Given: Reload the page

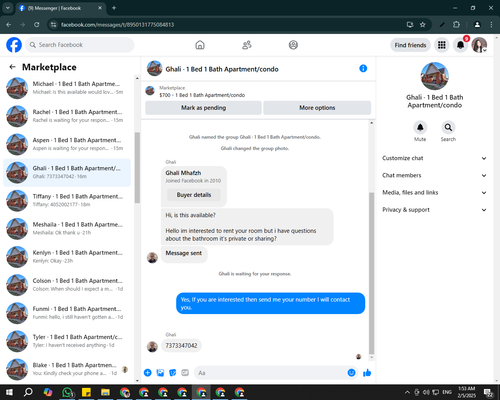Looking at the screenshot, I should (37, 25).
